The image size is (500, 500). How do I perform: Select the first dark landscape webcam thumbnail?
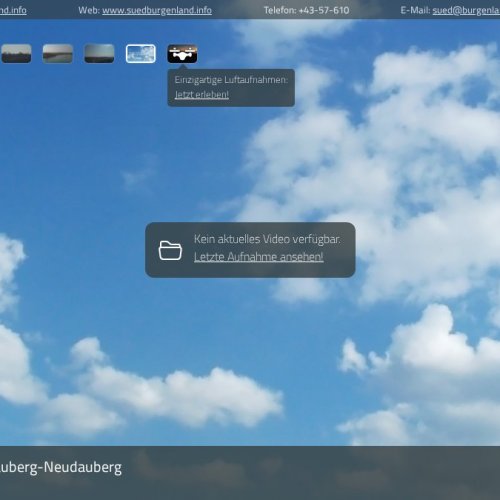16,54
